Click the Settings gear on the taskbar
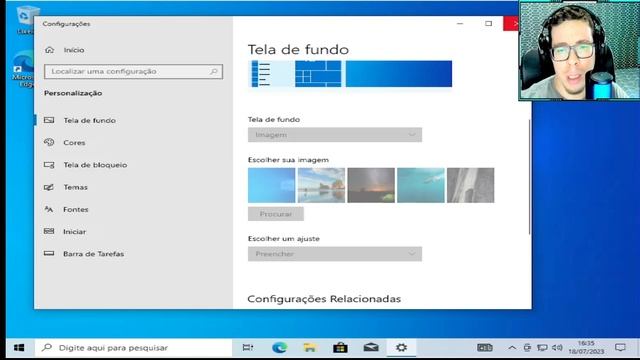Viewport: 640px width, 360px height. point(401,348)
